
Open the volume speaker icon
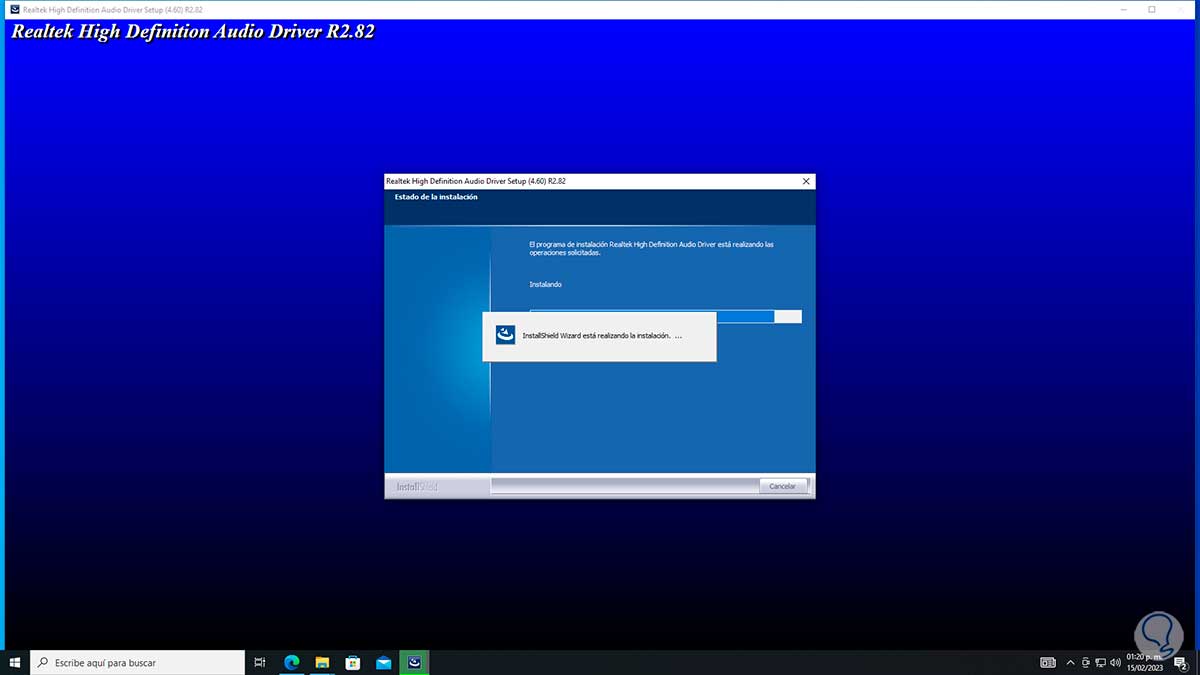pos(1116,662)
